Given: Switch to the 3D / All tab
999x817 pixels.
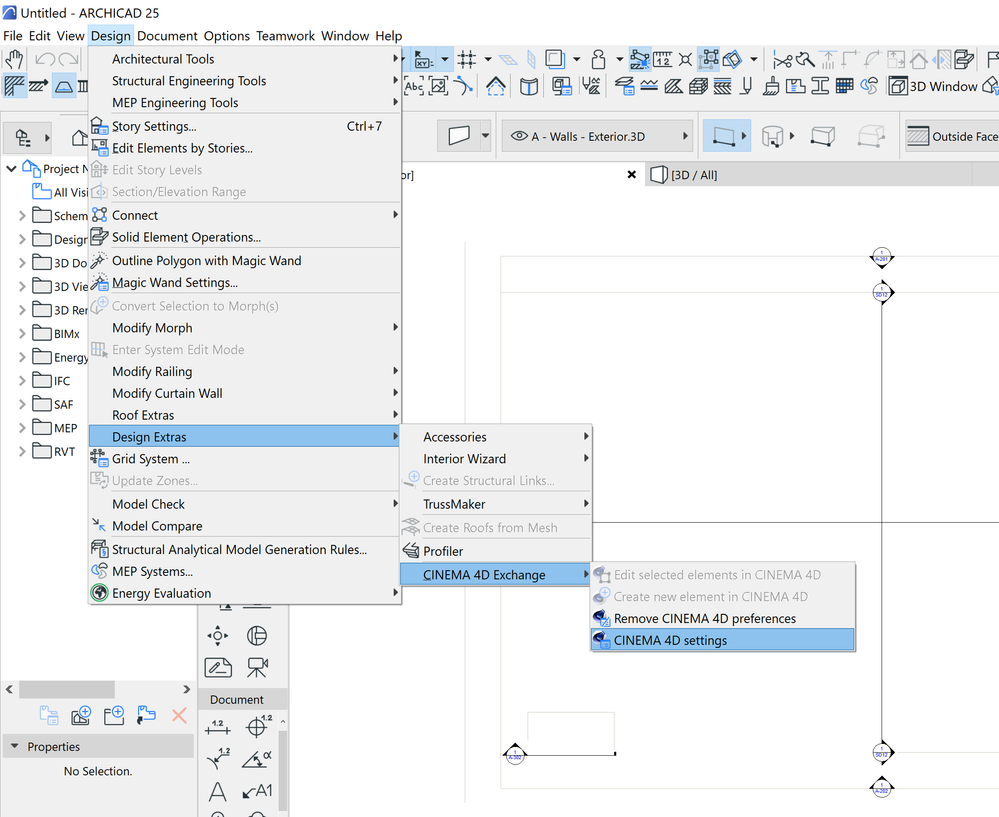Looking at the screenshot, I should click(x=809, y=175).
